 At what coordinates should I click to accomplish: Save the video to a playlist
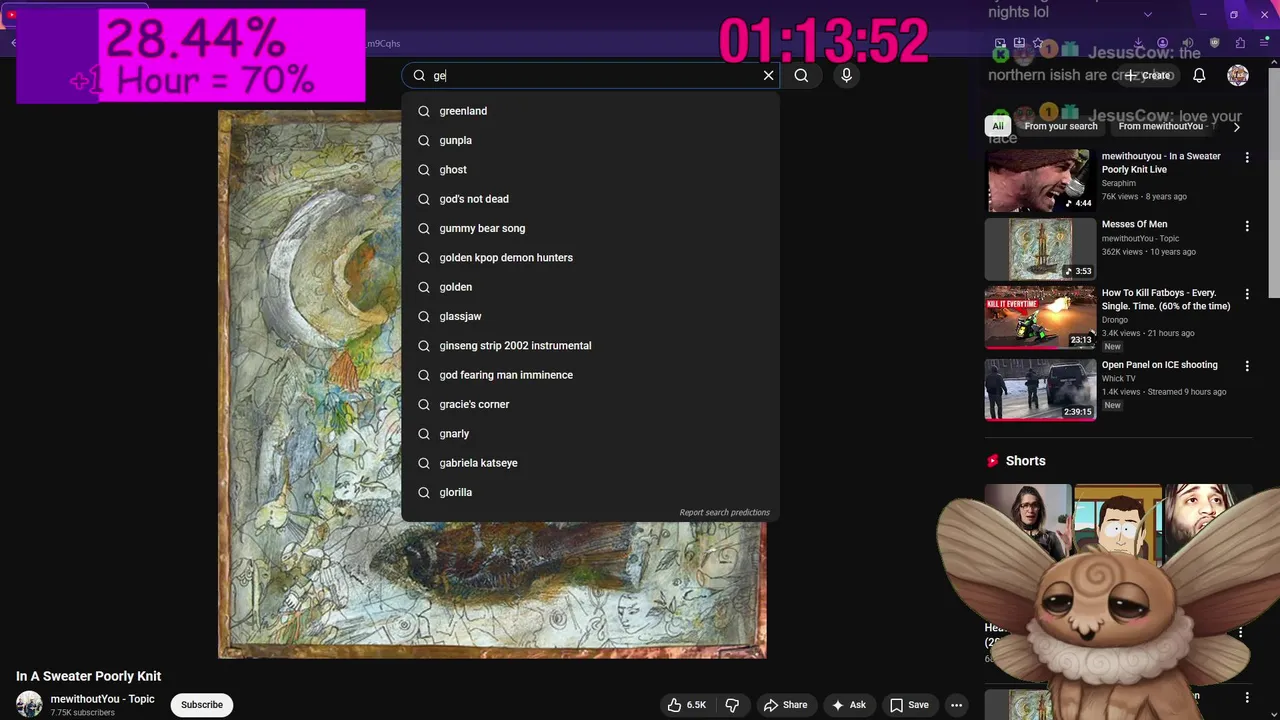point(909,705)
